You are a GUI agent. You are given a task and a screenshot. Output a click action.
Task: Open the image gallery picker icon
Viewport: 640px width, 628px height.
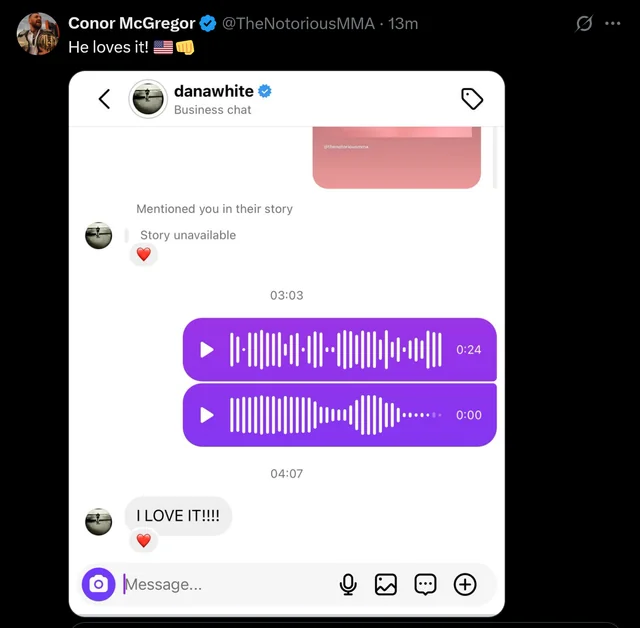coord(386,584)
